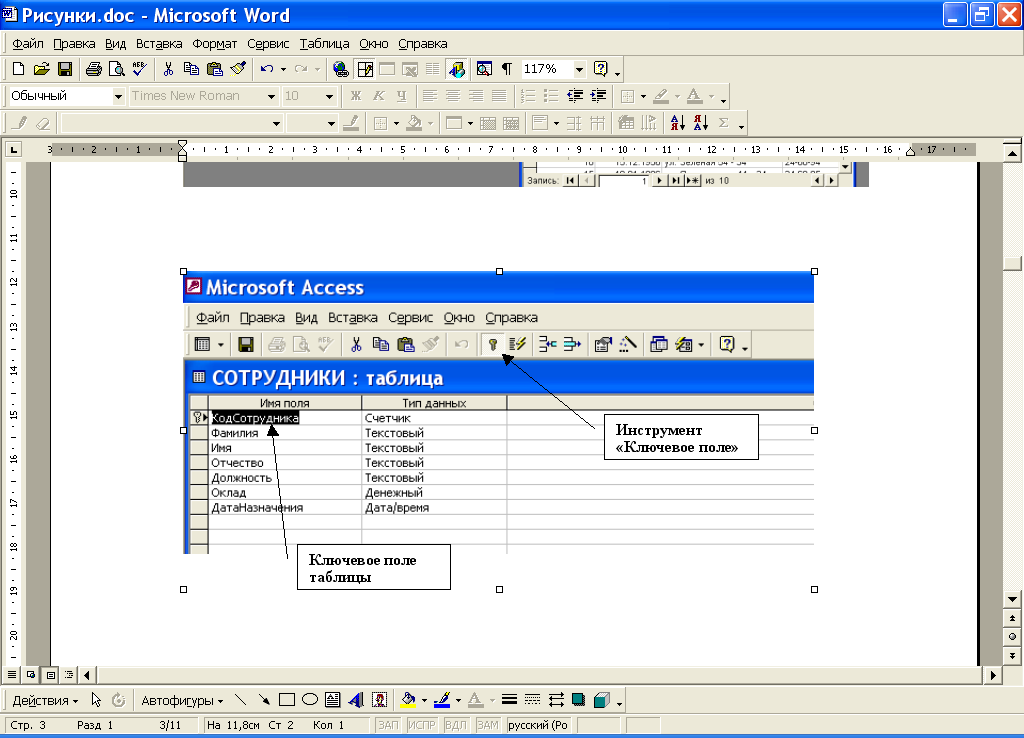Click the vertical scrollbar down arrow
This screenshot has width=1024, height=738.
[1012, 599]
